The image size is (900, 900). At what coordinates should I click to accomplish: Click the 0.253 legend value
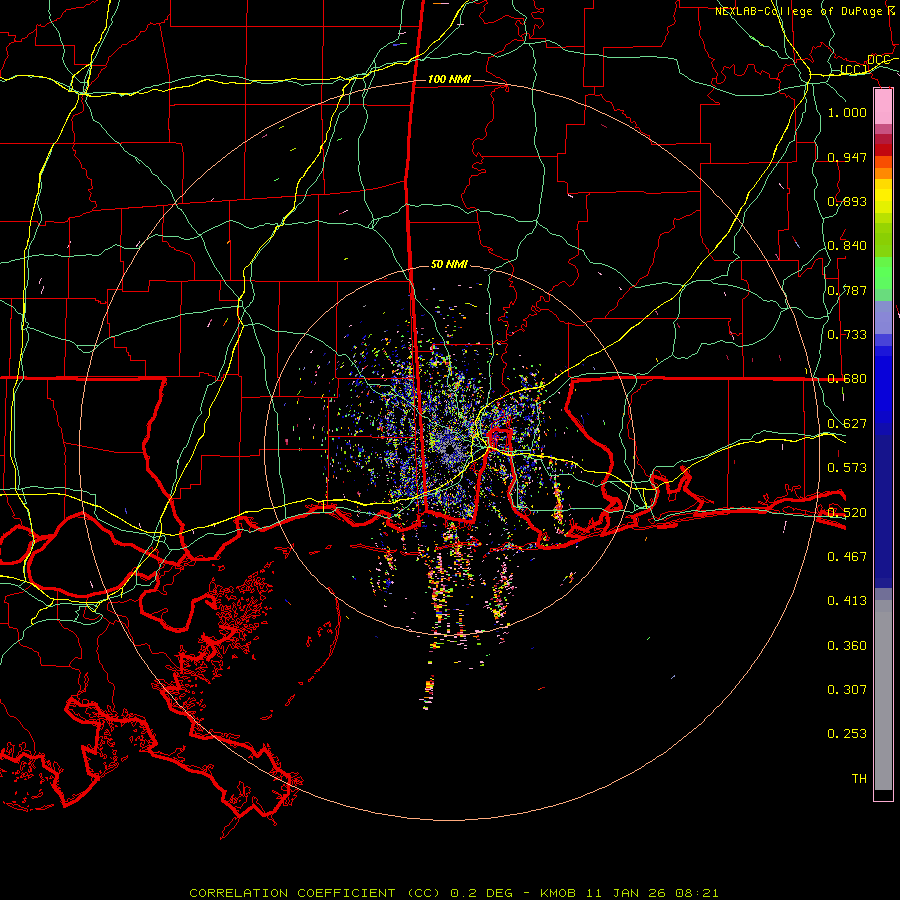pyautogui.click(x=847, y=734)
